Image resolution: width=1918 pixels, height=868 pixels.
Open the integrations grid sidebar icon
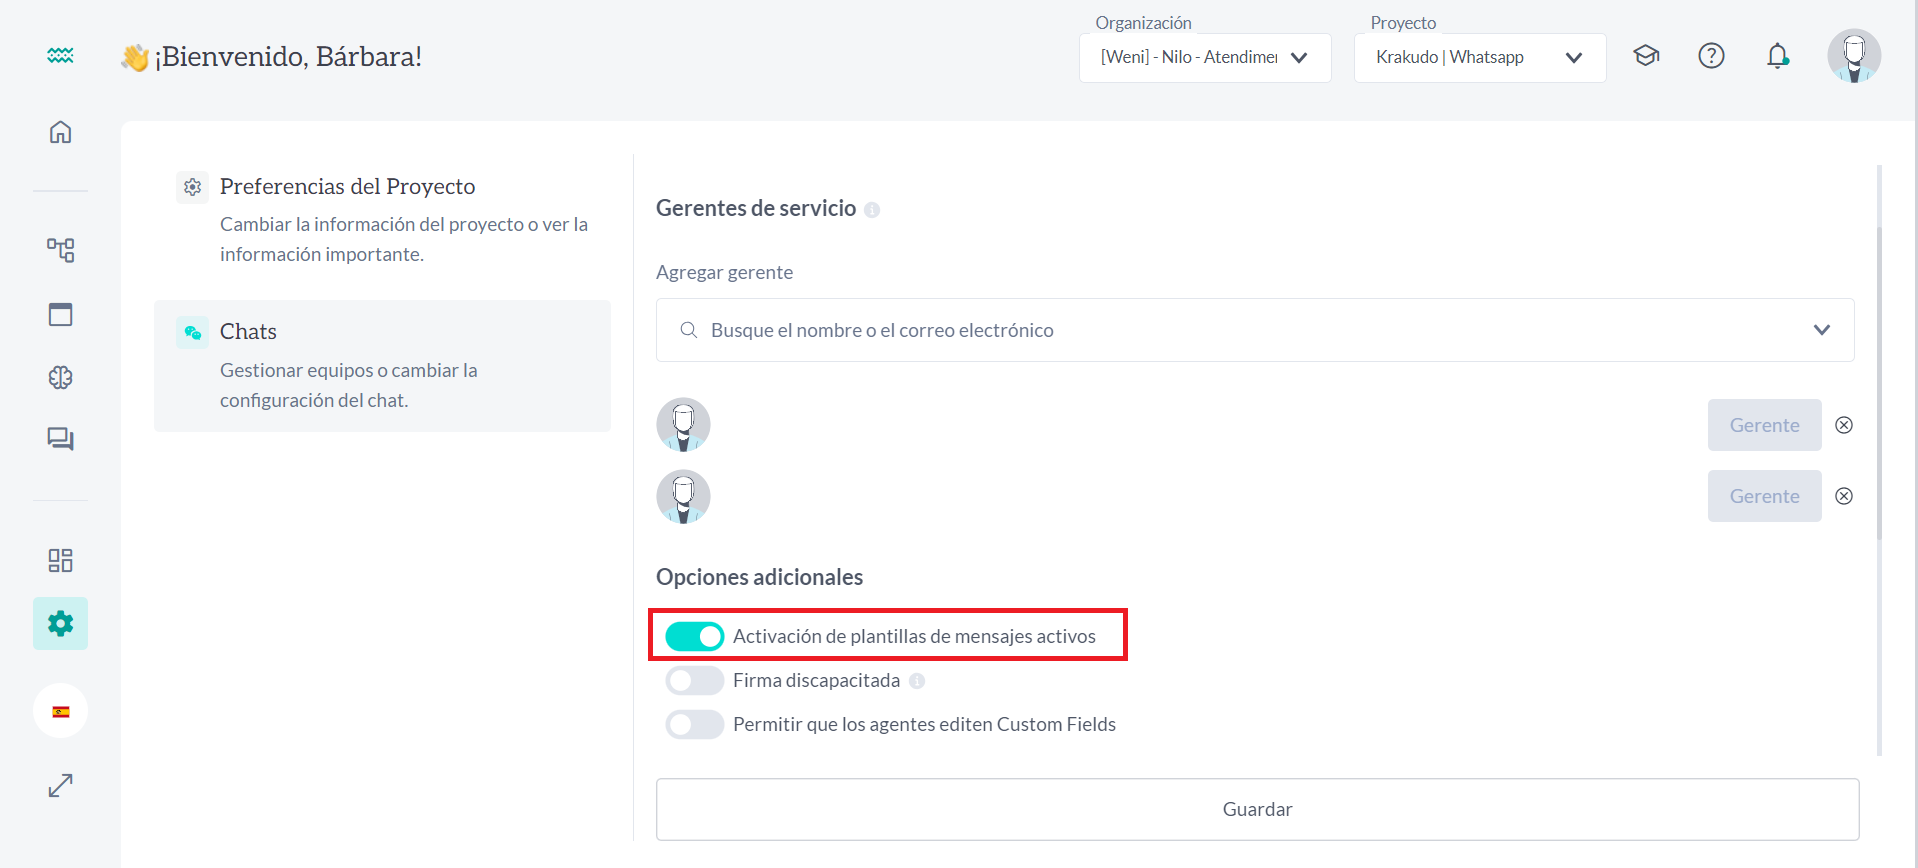[x=60, y=560]
